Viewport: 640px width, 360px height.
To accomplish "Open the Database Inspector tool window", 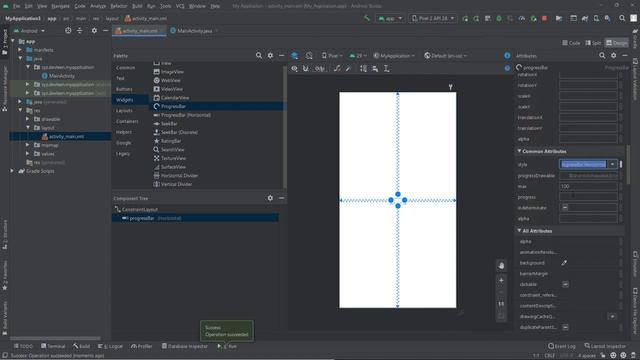I will pos(184,346).
